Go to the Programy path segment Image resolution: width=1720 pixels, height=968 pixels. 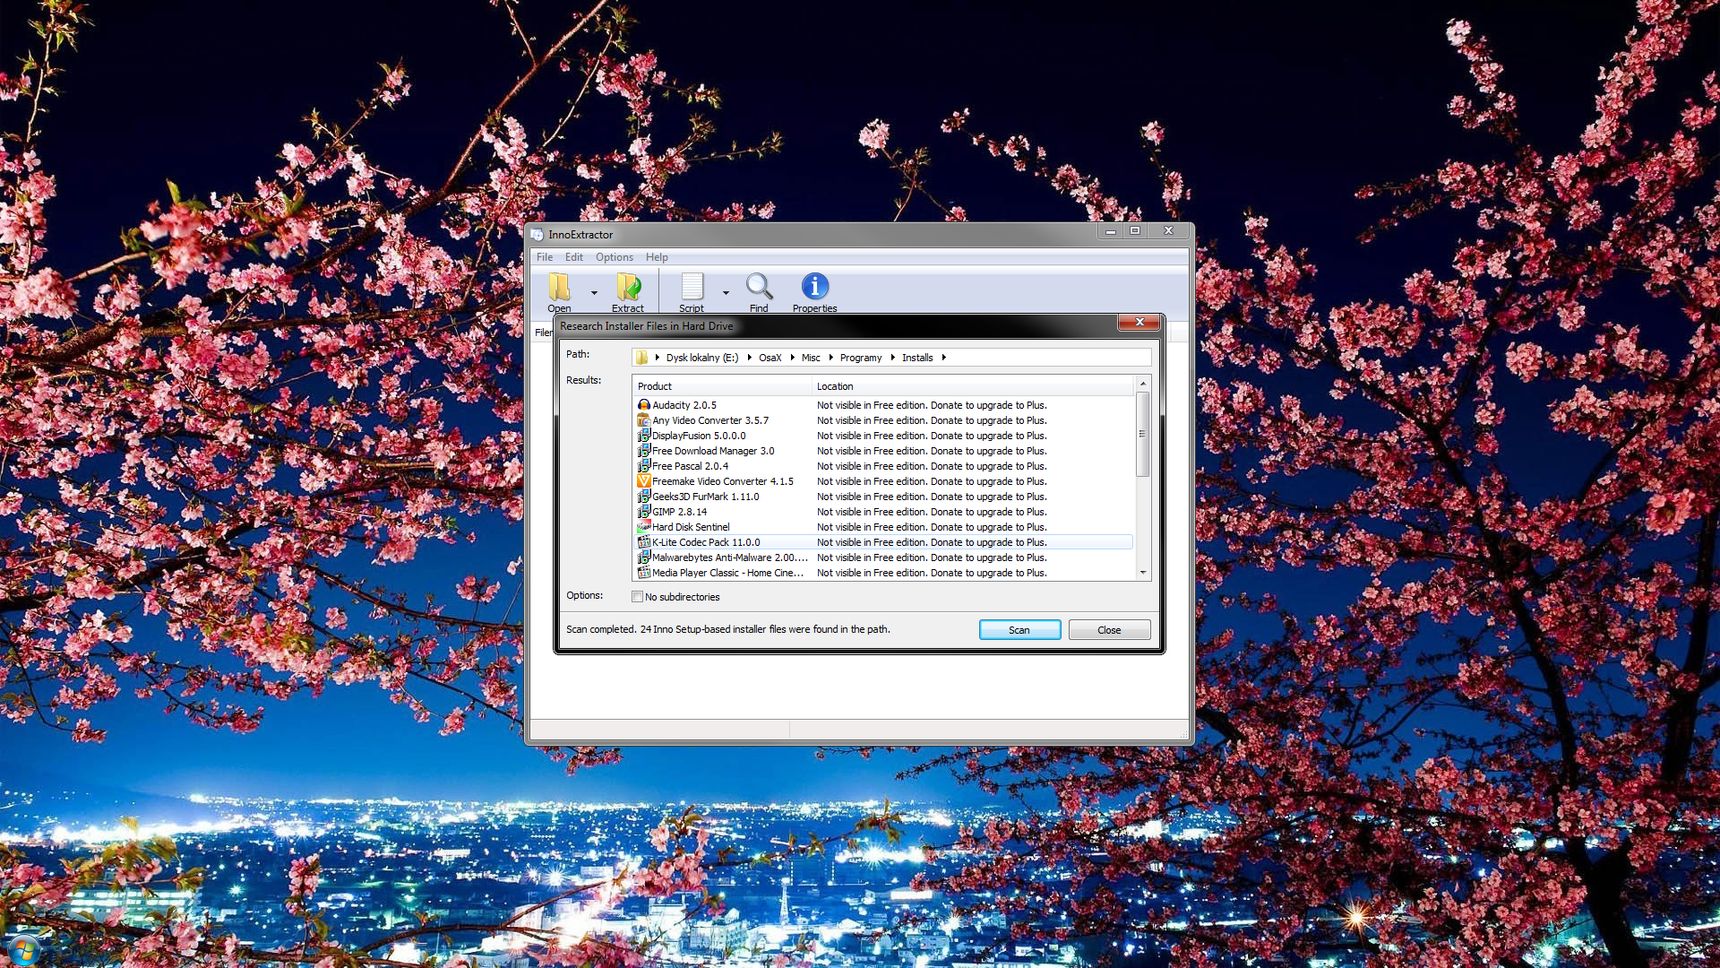click(x=861, y=357)
